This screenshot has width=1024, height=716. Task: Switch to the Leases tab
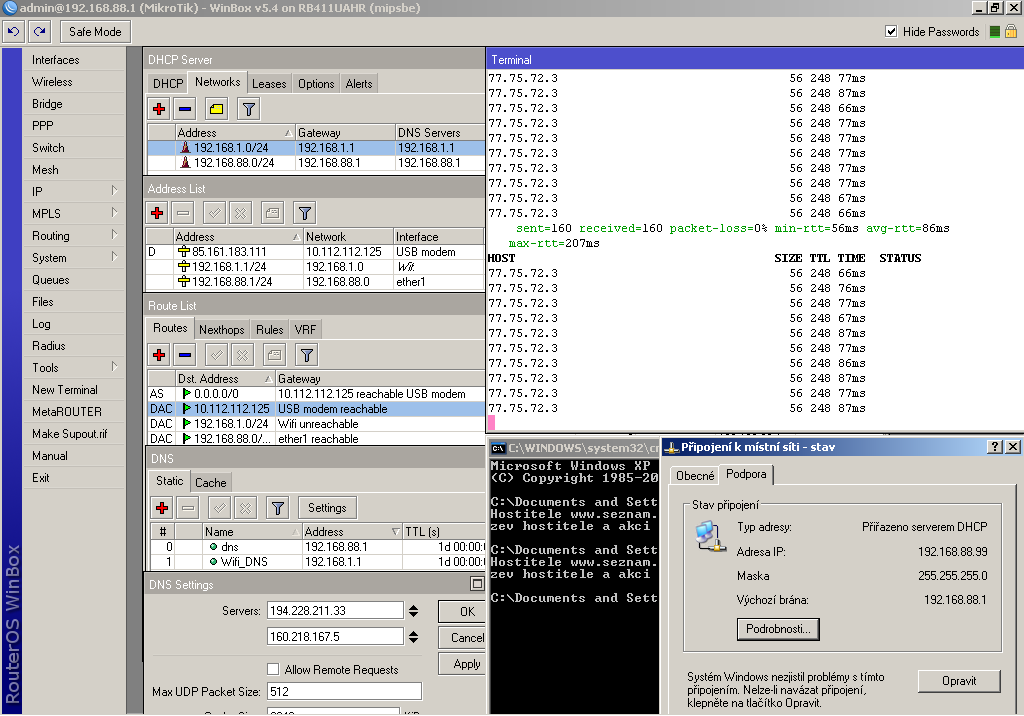pos(269,84)
